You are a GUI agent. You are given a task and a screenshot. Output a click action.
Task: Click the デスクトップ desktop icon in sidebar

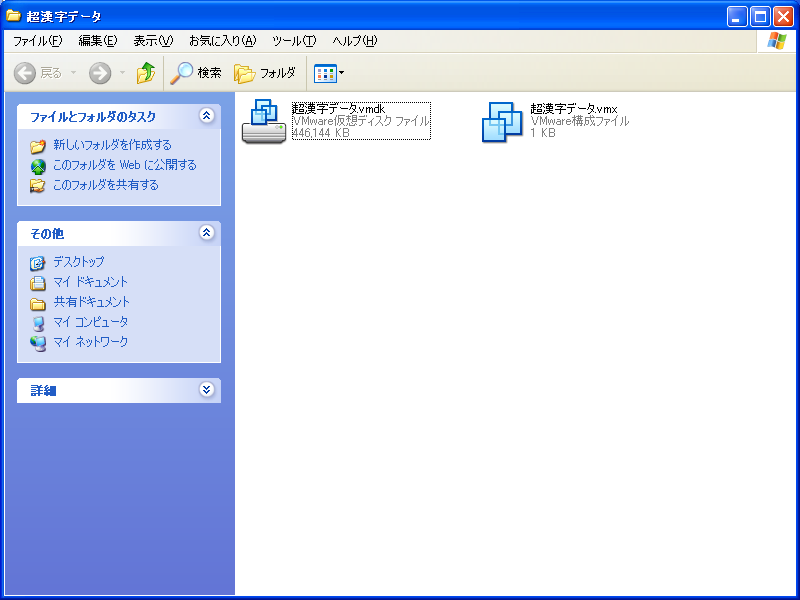pyautogui.click(x=38, y=262)
